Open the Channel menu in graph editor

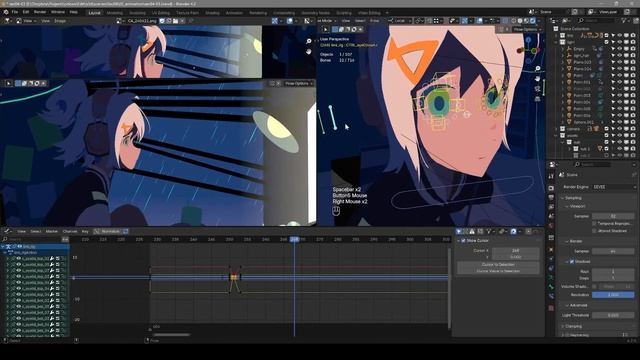[70, 231]
